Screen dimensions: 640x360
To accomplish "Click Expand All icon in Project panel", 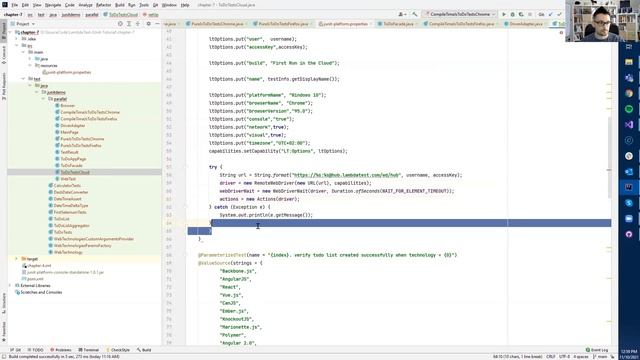I will [129, 24].
